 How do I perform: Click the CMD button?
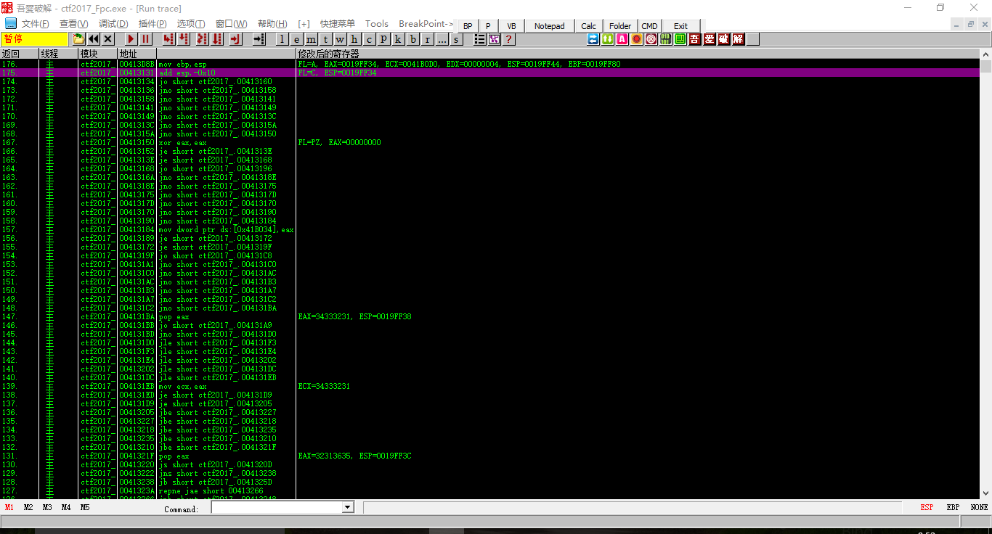tap(649, 25)
